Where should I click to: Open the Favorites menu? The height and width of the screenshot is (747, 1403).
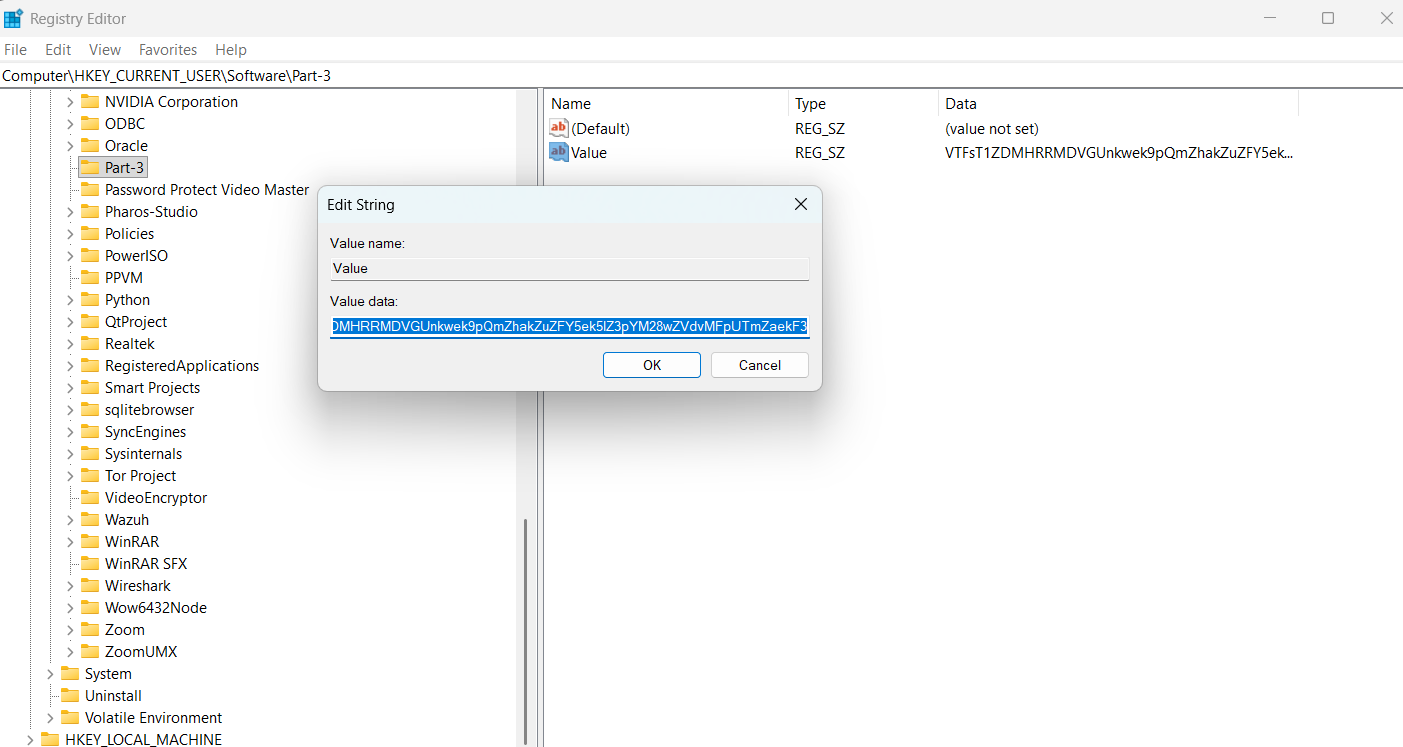coord(168,49)
